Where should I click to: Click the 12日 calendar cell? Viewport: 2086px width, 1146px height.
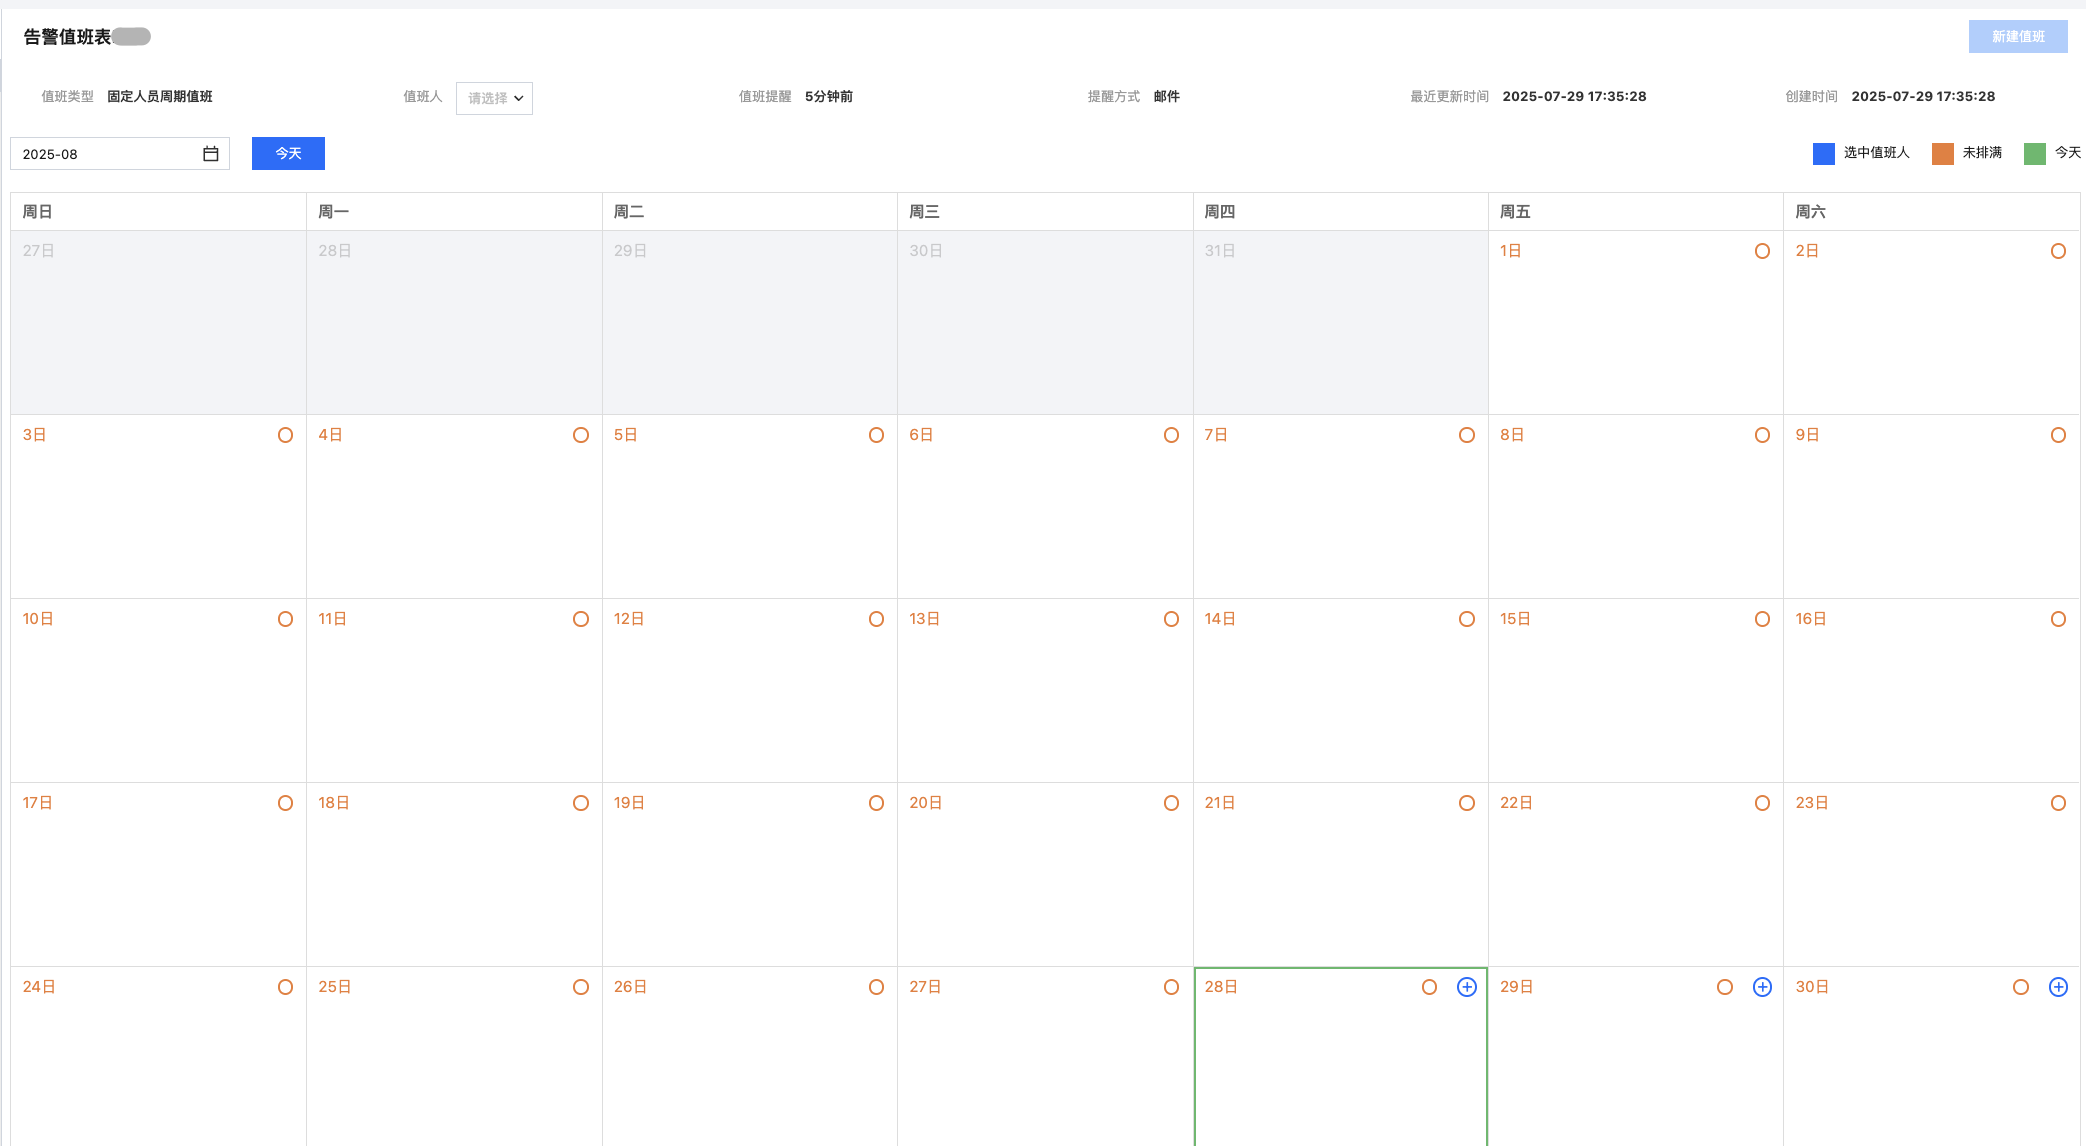pyautogui.click(x=749, y=690)
